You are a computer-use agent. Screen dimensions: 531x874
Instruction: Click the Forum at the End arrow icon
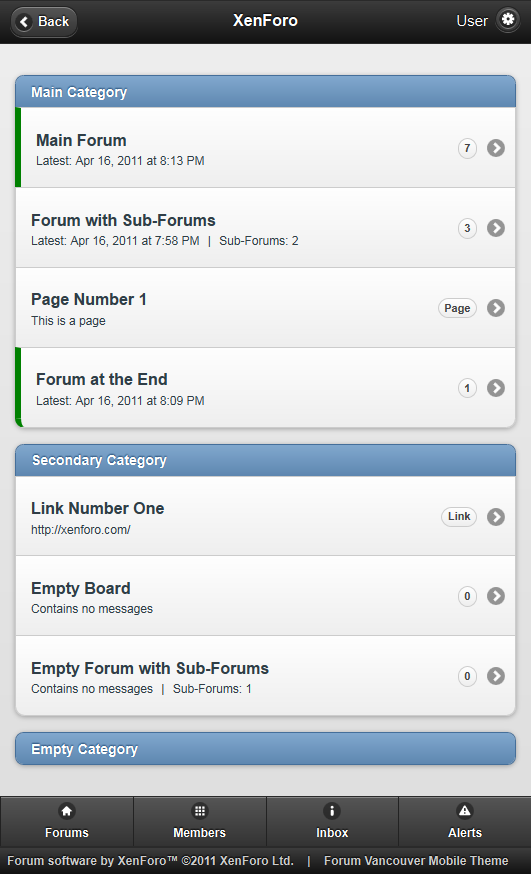[x=496, y=388]
